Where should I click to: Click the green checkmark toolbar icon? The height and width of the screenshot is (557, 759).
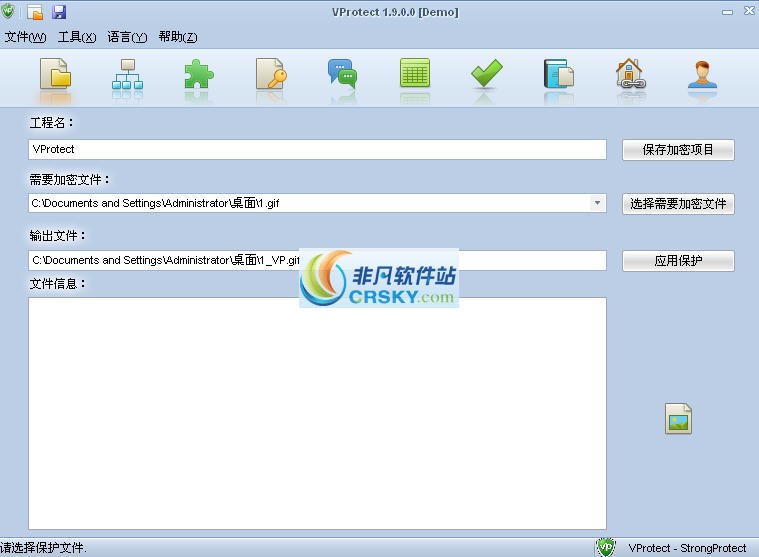486,74
